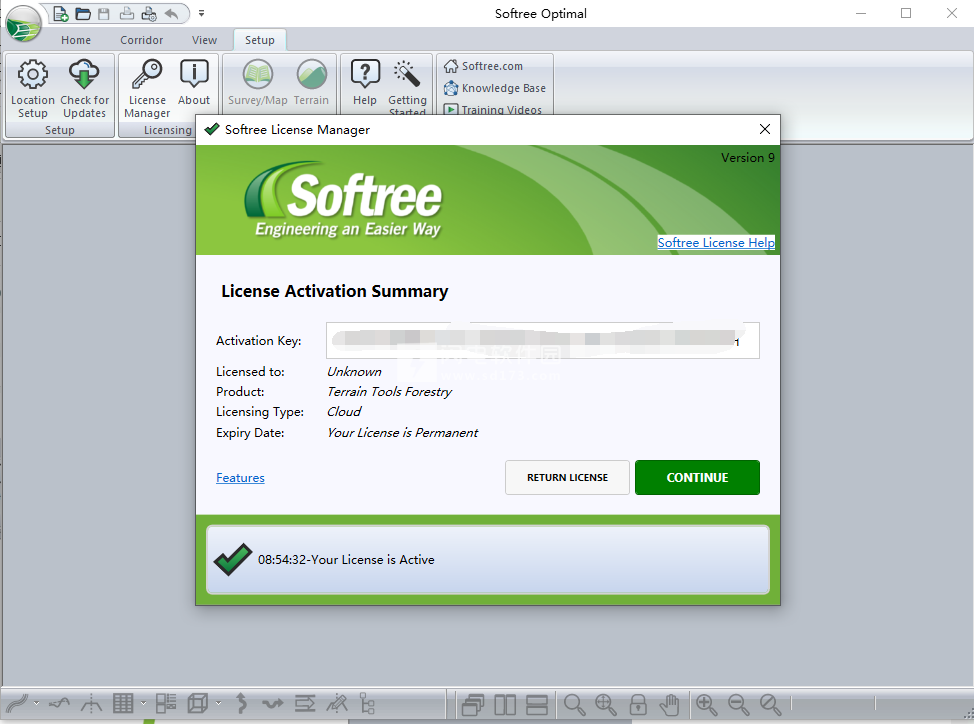
Task: Open License Manager key icon in ribbon
Action: point(147,88)
